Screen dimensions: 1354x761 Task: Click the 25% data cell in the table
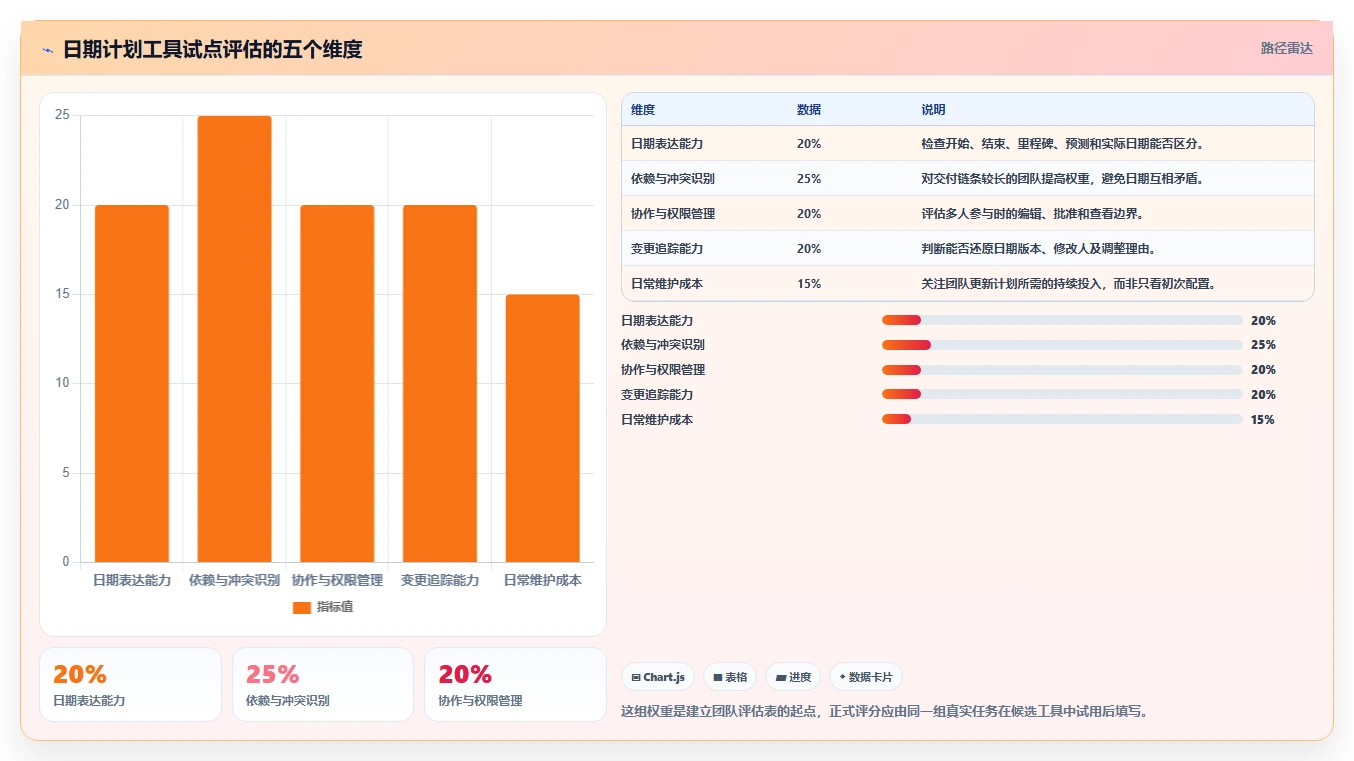pyautogui.click(x=849, y=178)
